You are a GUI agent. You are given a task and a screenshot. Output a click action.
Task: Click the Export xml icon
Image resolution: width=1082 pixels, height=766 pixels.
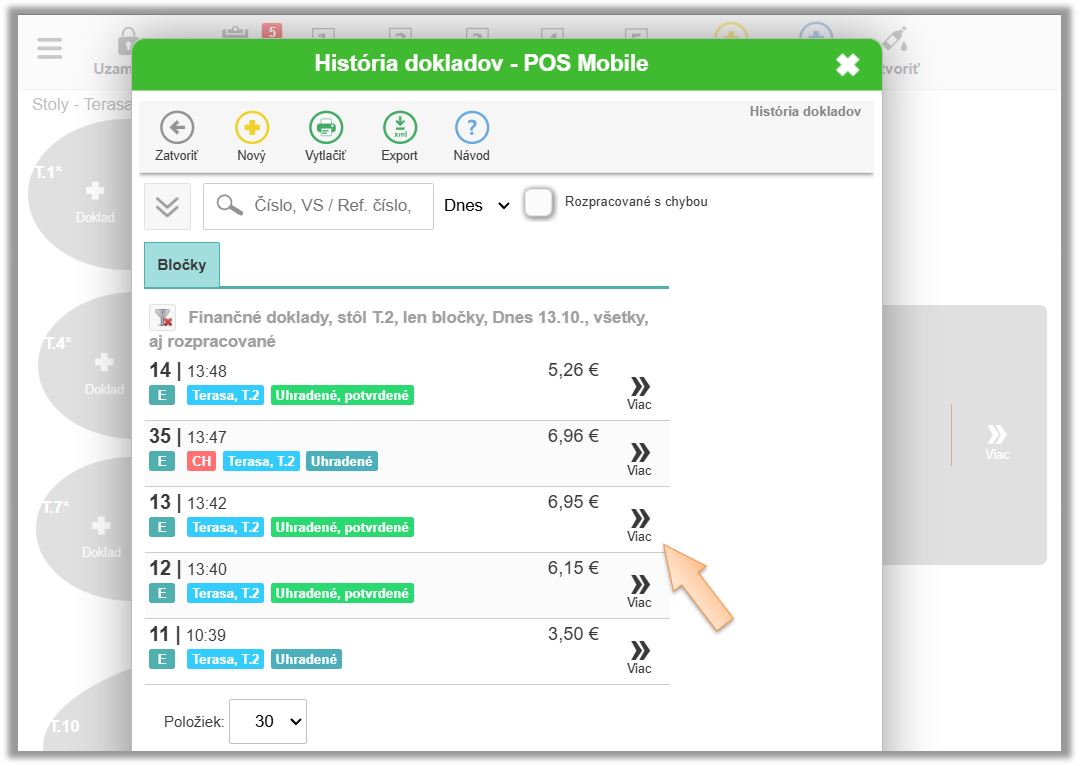pos(399,128)
